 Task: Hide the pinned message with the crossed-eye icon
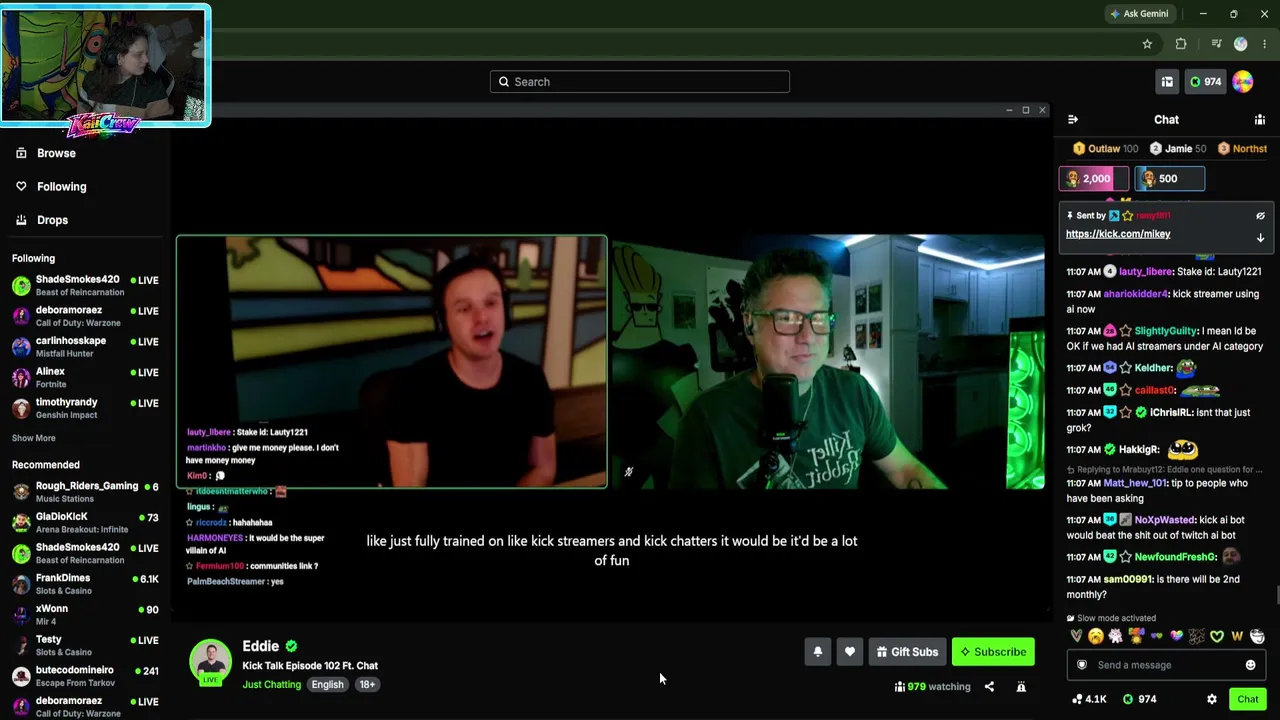click(1260, 216)
